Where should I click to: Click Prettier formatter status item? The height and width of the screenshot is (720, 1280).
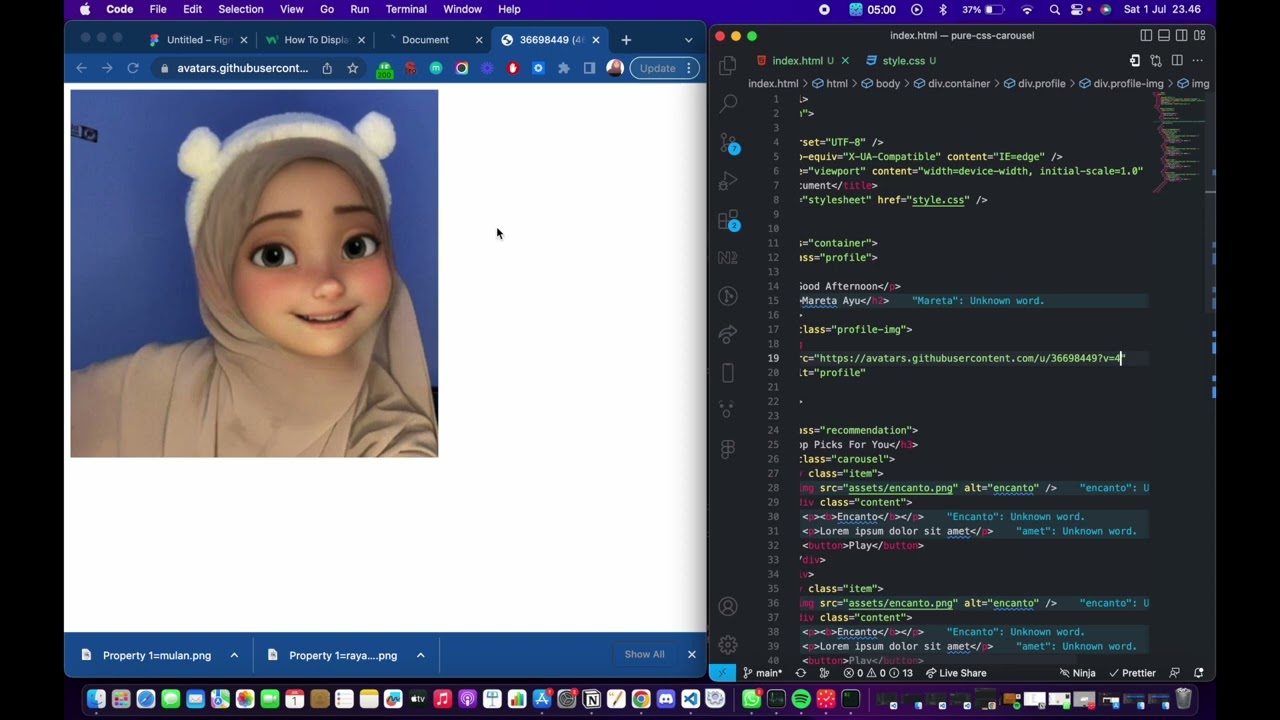1132,673
